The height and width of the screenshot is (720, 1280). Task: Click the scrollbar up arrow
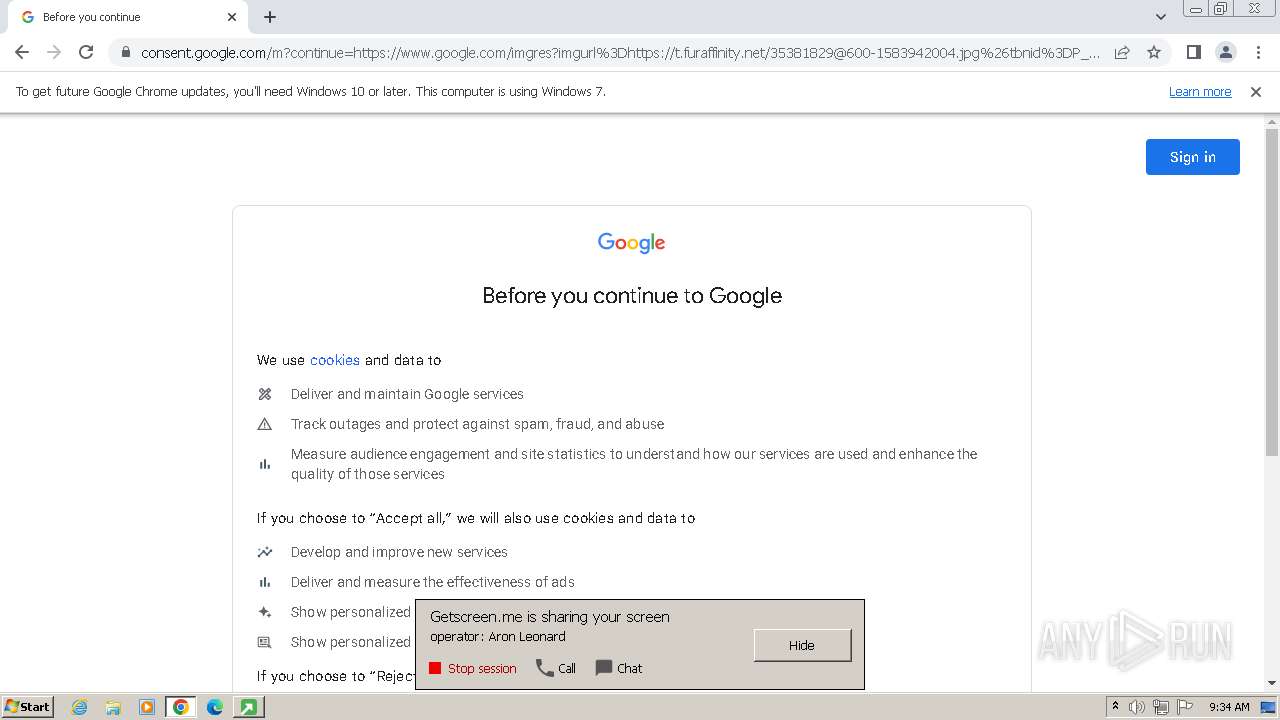click(x=1272, y=122)
